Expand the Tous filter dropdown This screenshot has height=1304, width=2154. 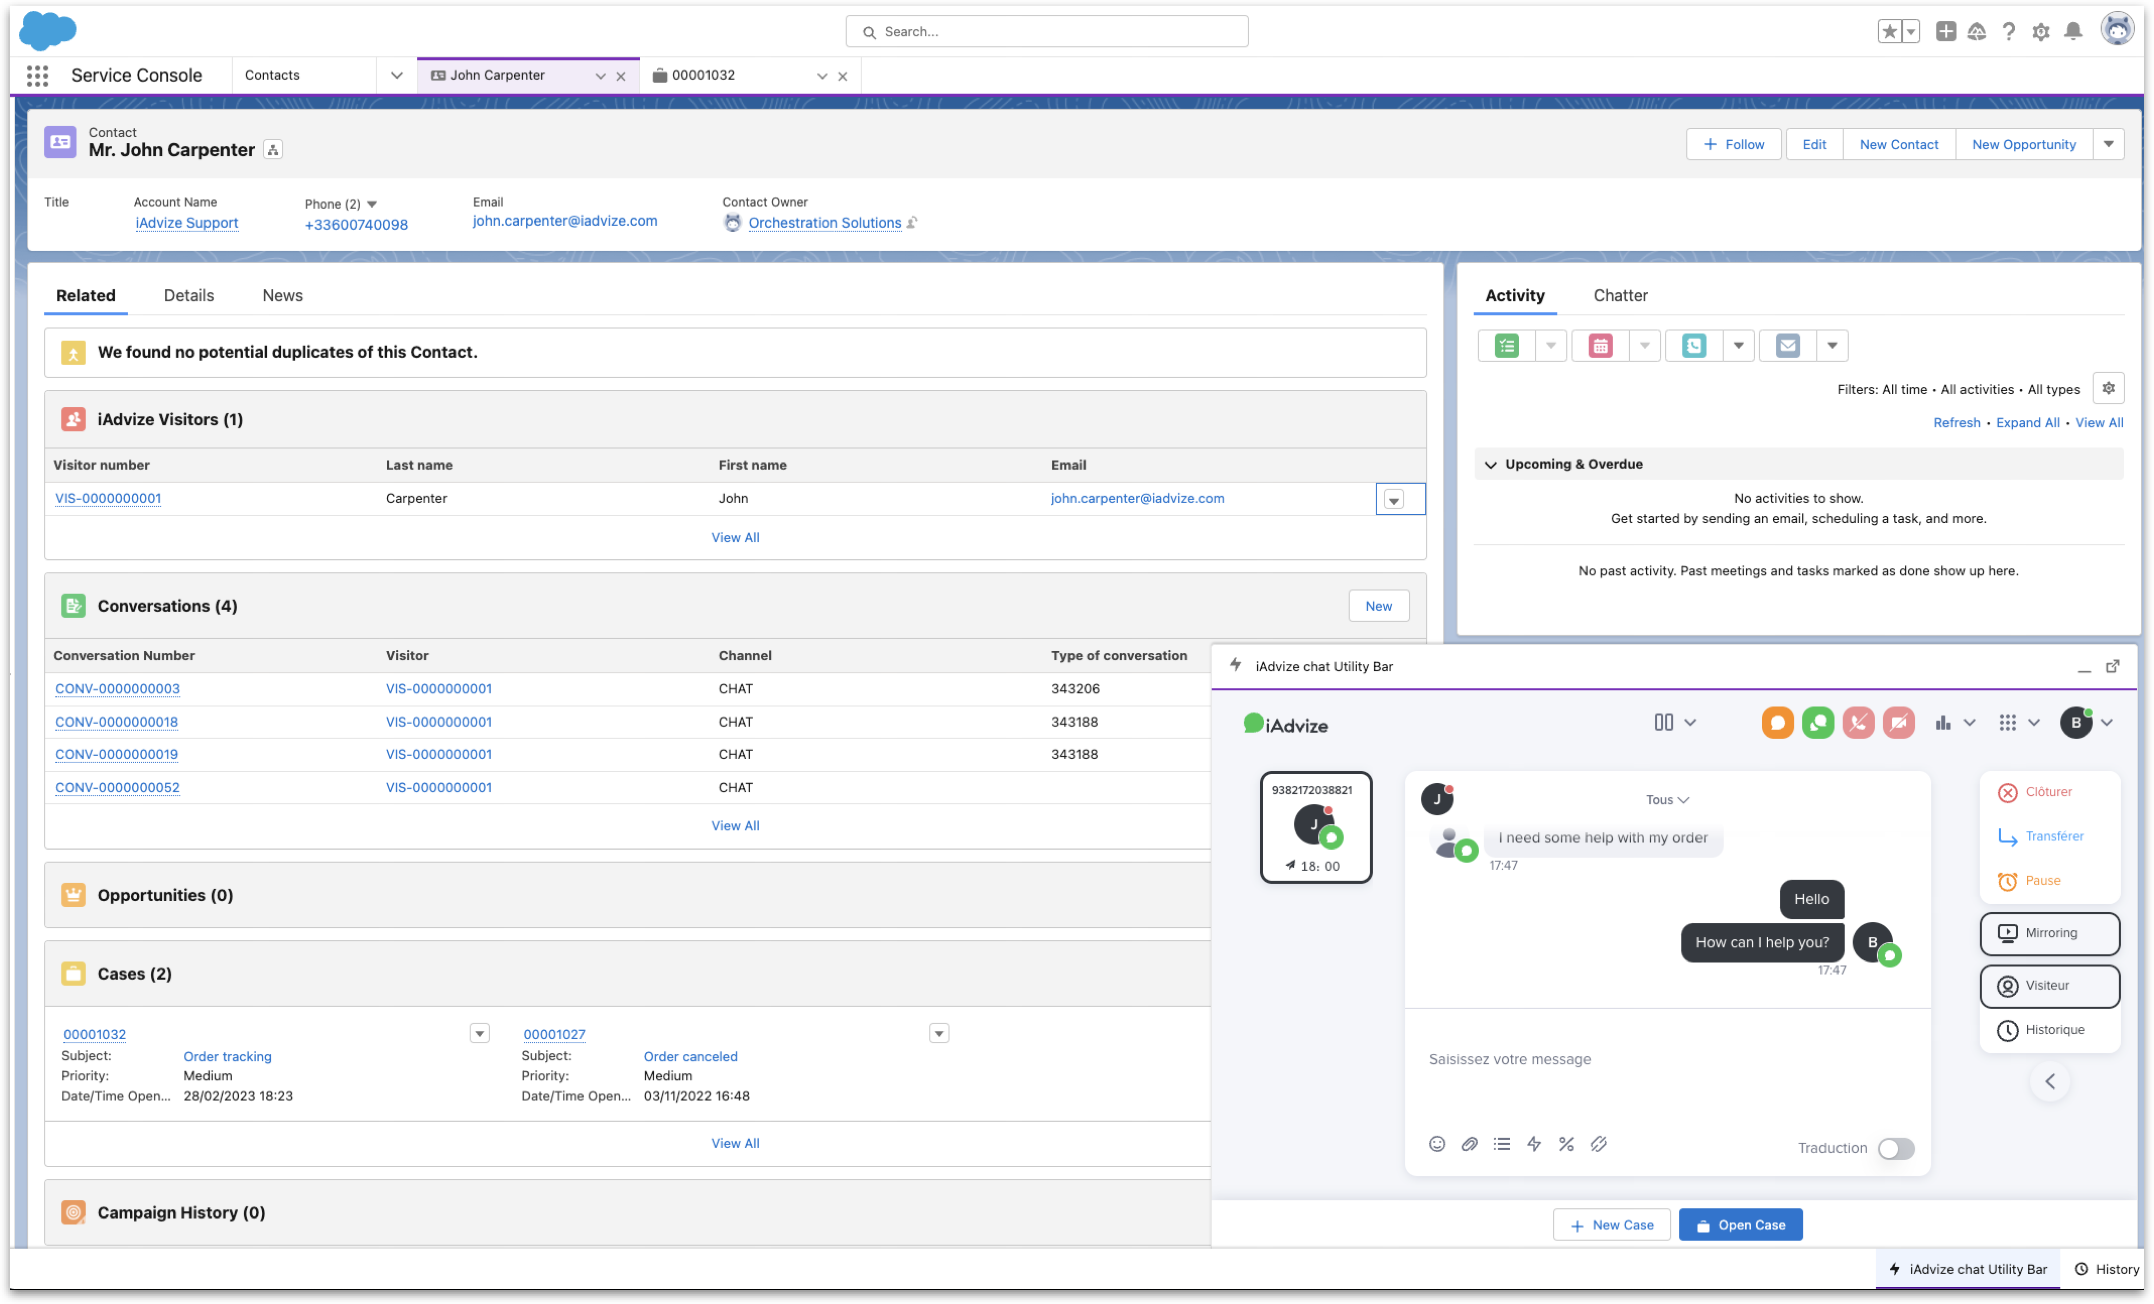click(1667, 800)
